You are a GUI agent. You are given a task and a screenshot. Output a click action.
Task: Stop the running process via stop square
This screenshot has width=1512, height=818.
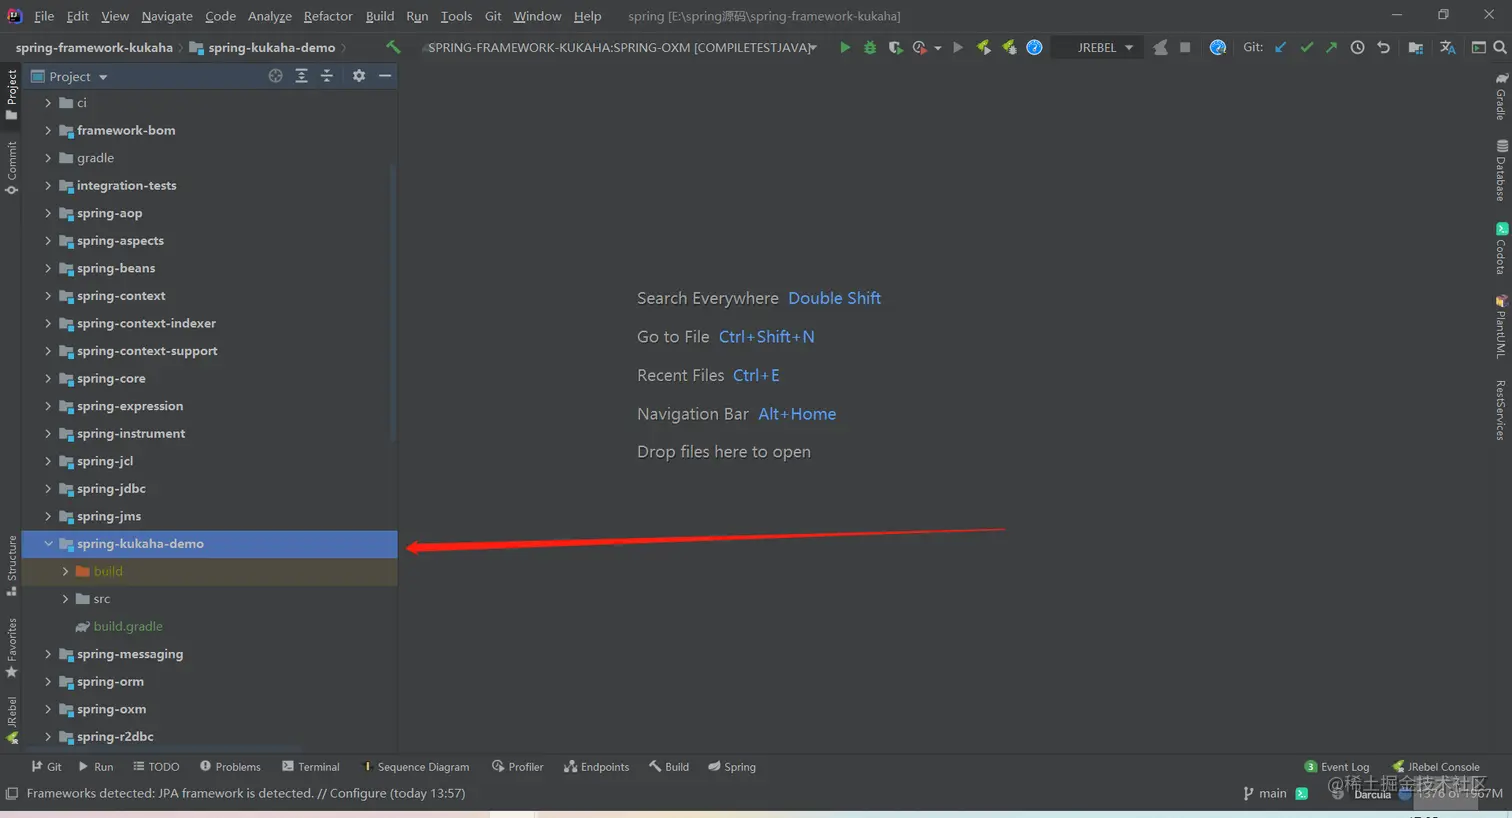click(1185, 47)
